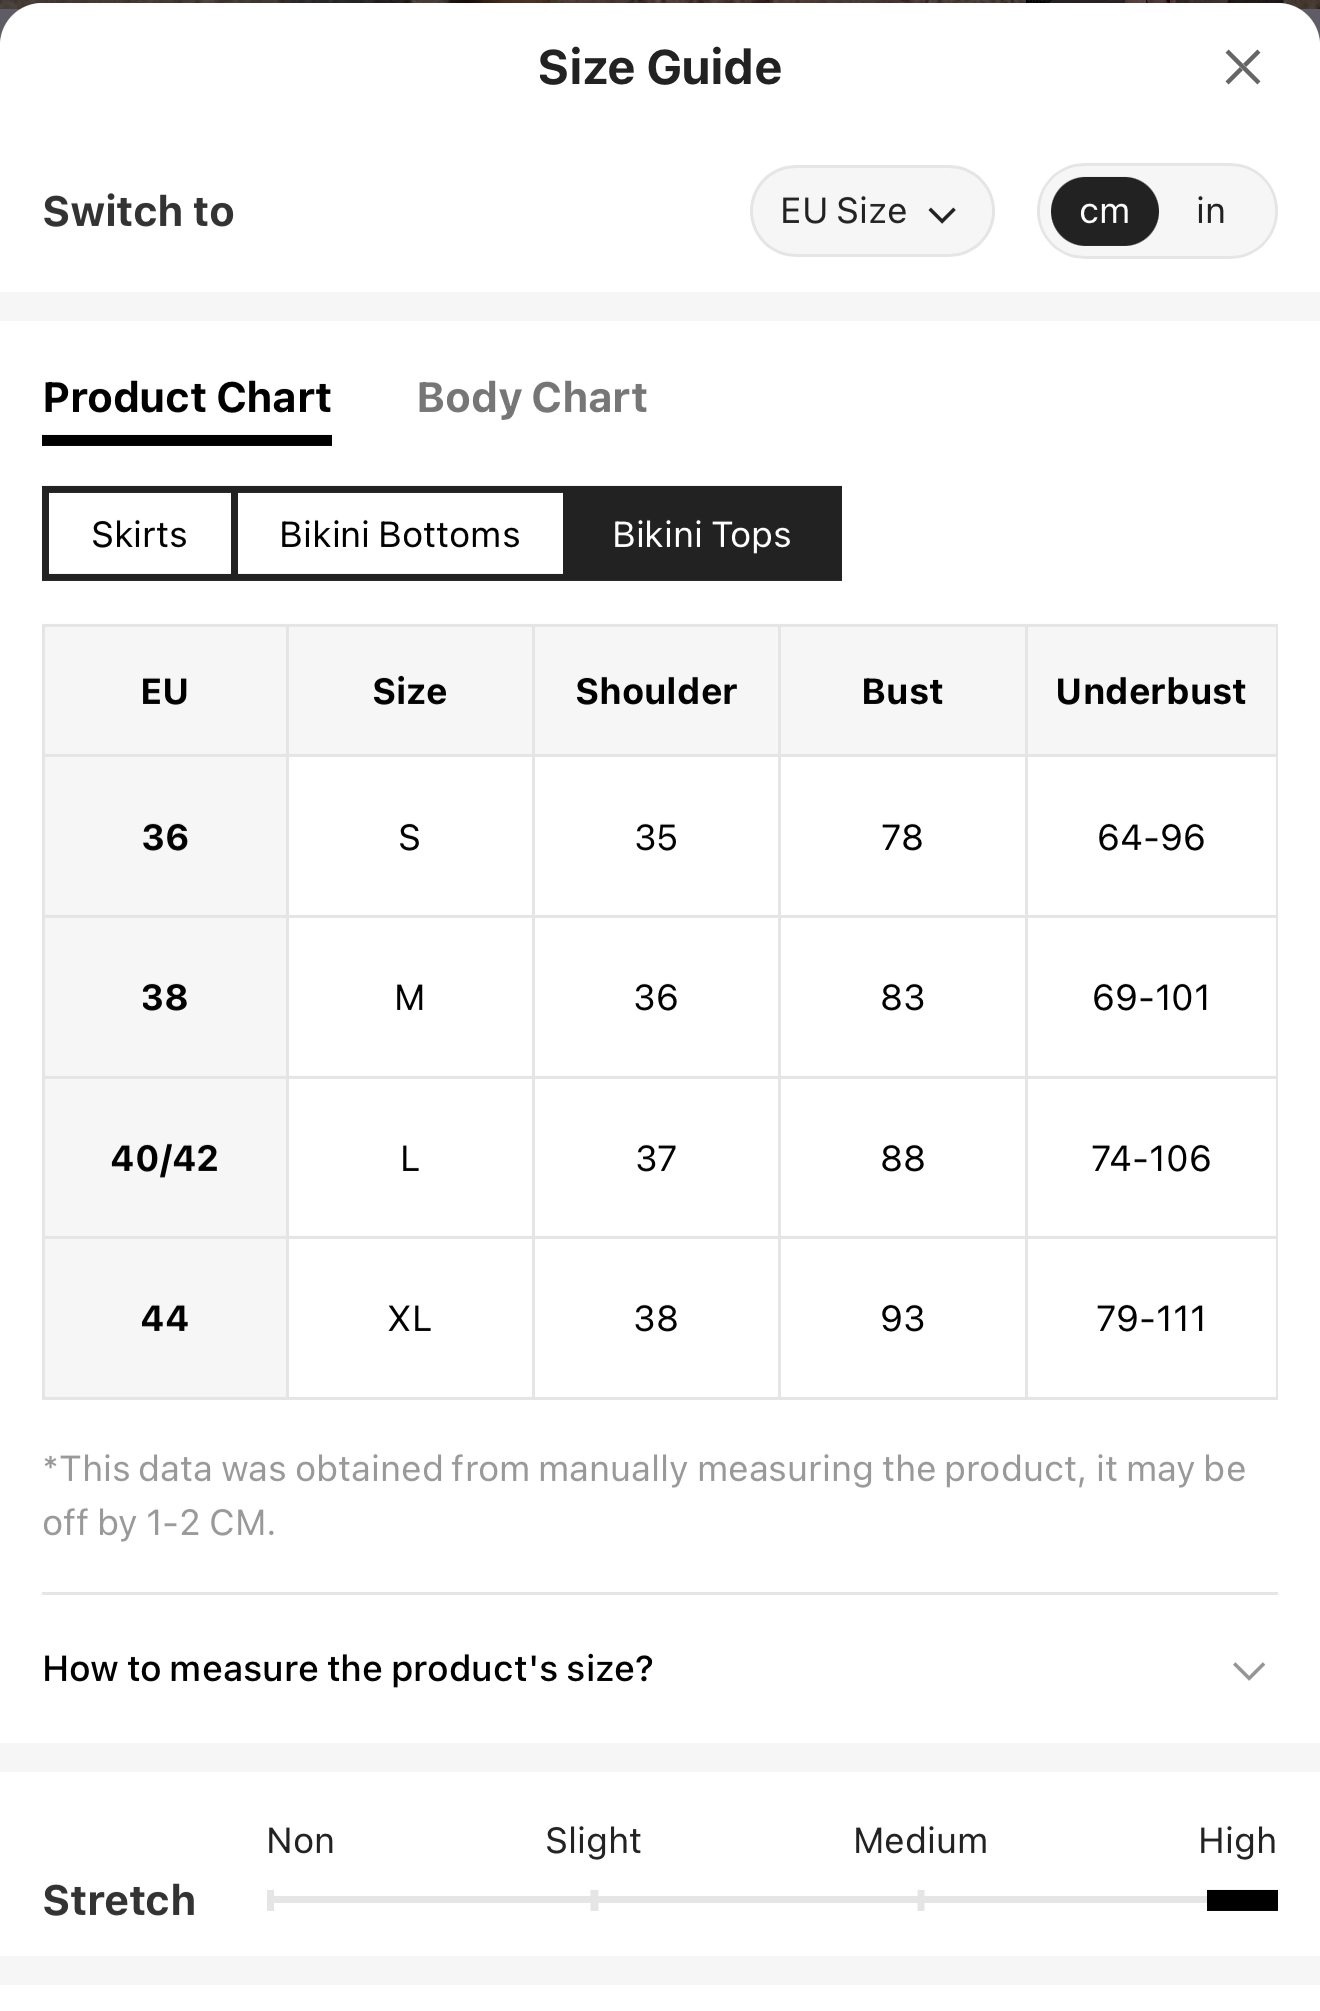1320x2011 pixels.
Task: Select the cm unit toggle
Action: 1104,211
